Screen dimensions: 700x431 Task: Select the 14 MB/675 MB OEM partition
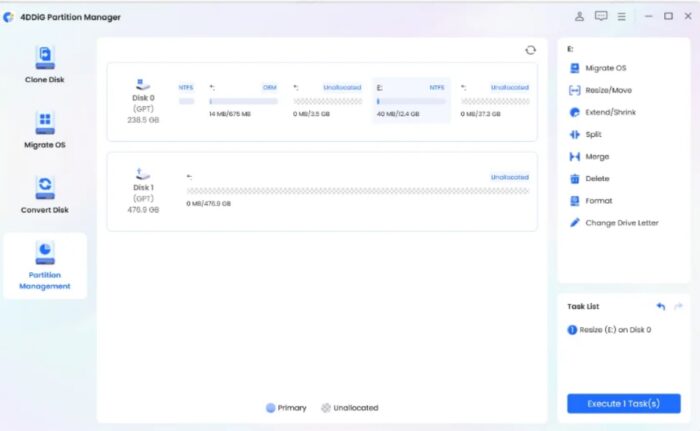pos(243,100)
